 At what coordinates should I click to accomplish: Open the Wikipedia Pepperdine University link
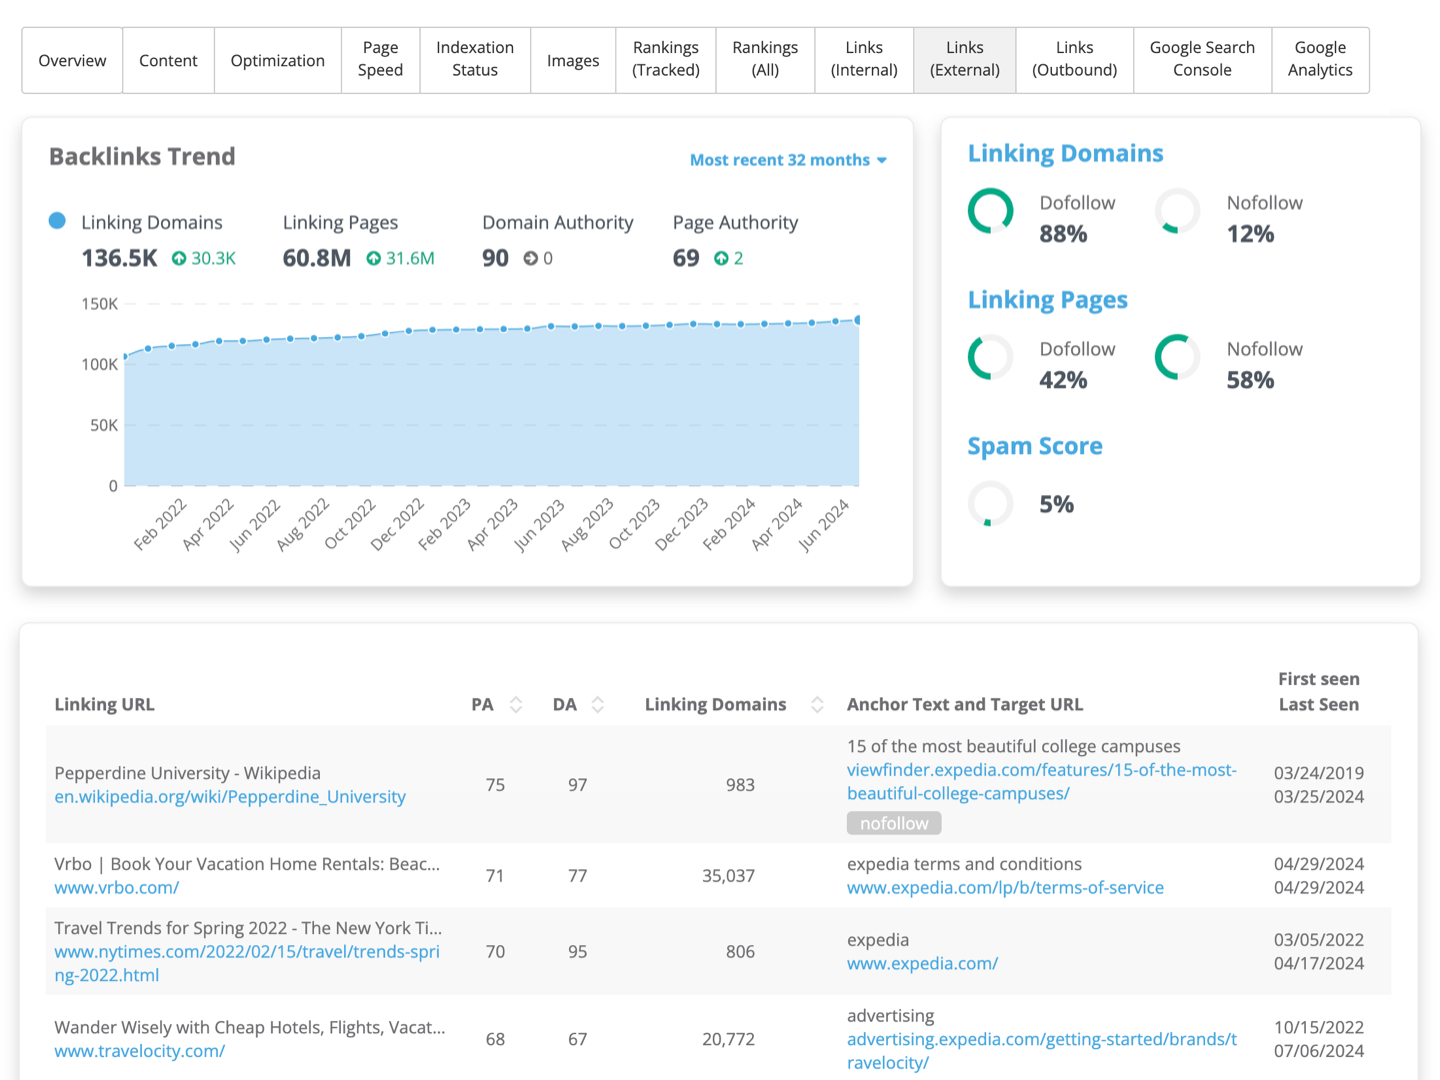pyautogui.click(x=230, y=797)
